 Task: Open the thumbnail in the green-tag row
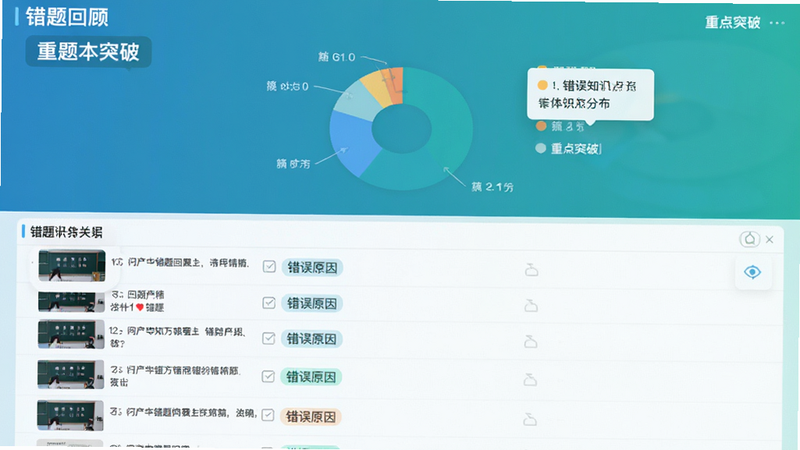pos(70,374)
